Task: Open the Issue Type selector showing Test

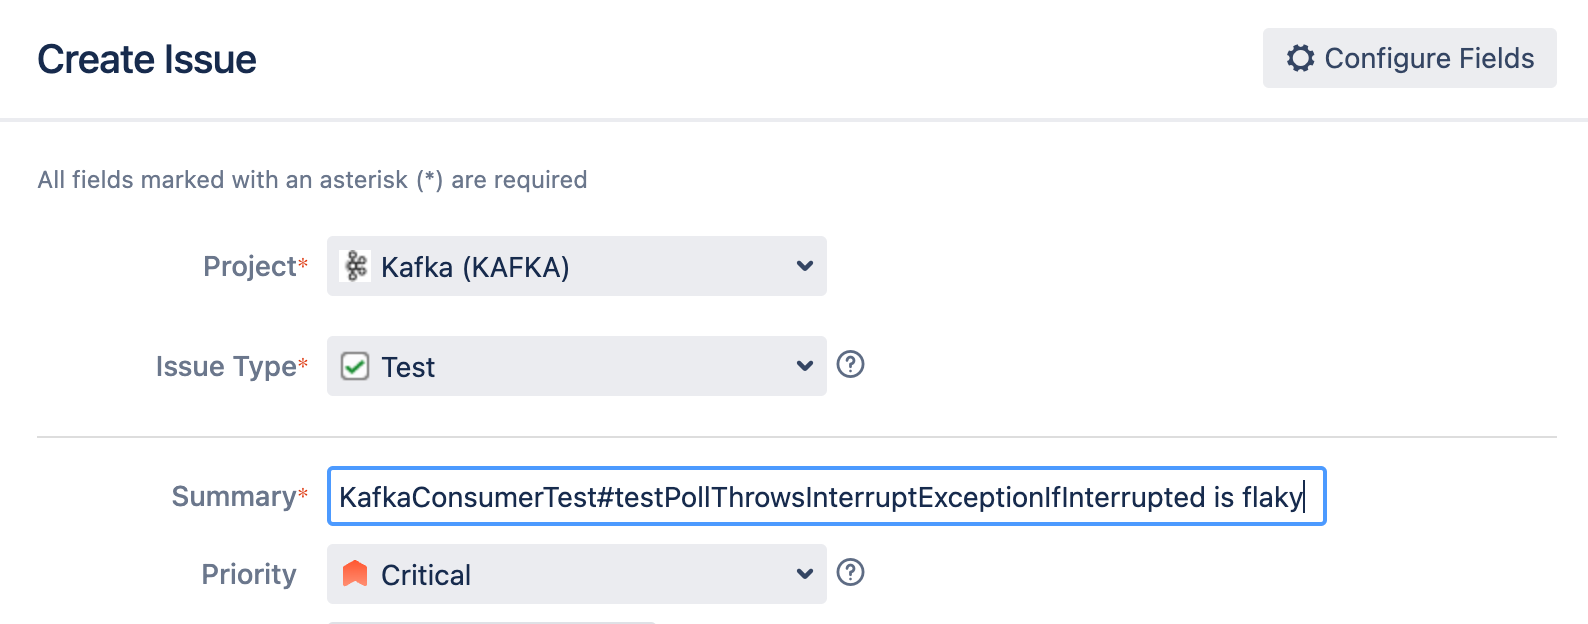Action: coord(576,366)
